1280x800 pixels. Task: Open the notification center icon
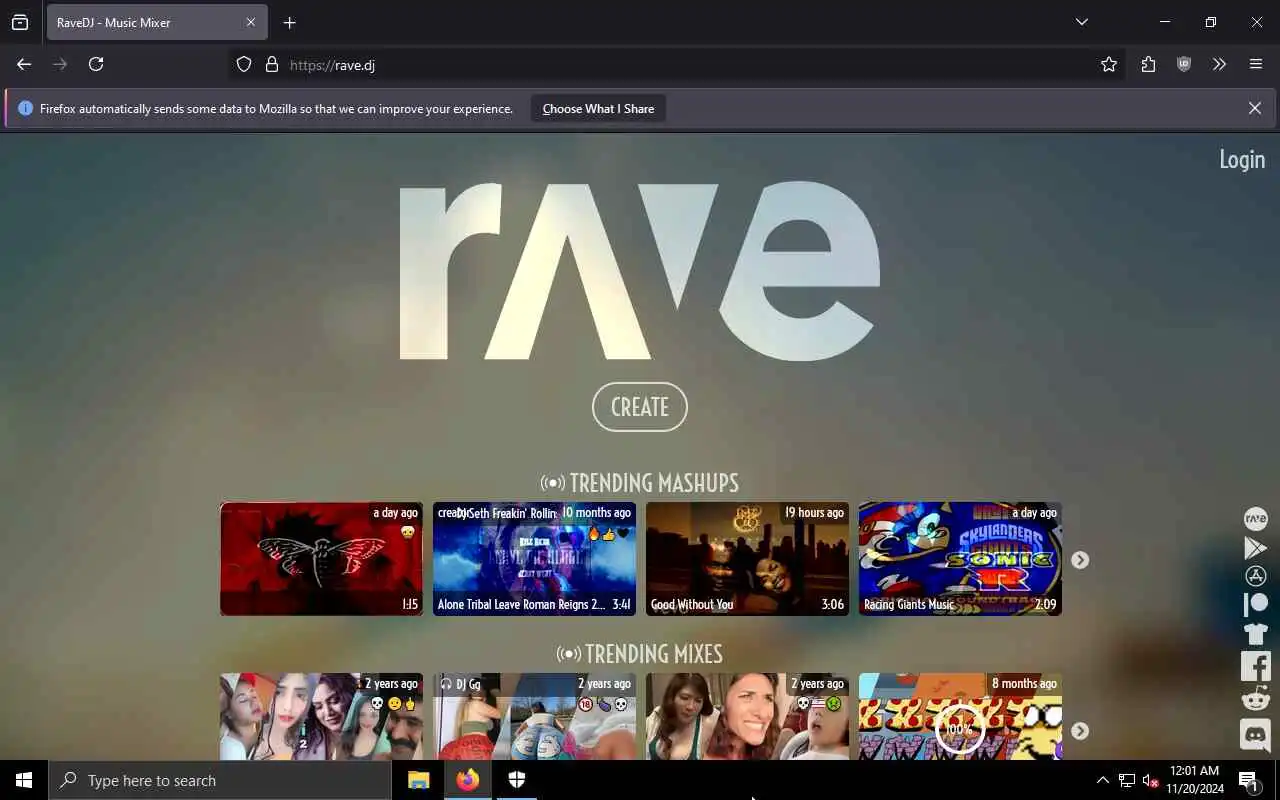(x=1249, y=780)
